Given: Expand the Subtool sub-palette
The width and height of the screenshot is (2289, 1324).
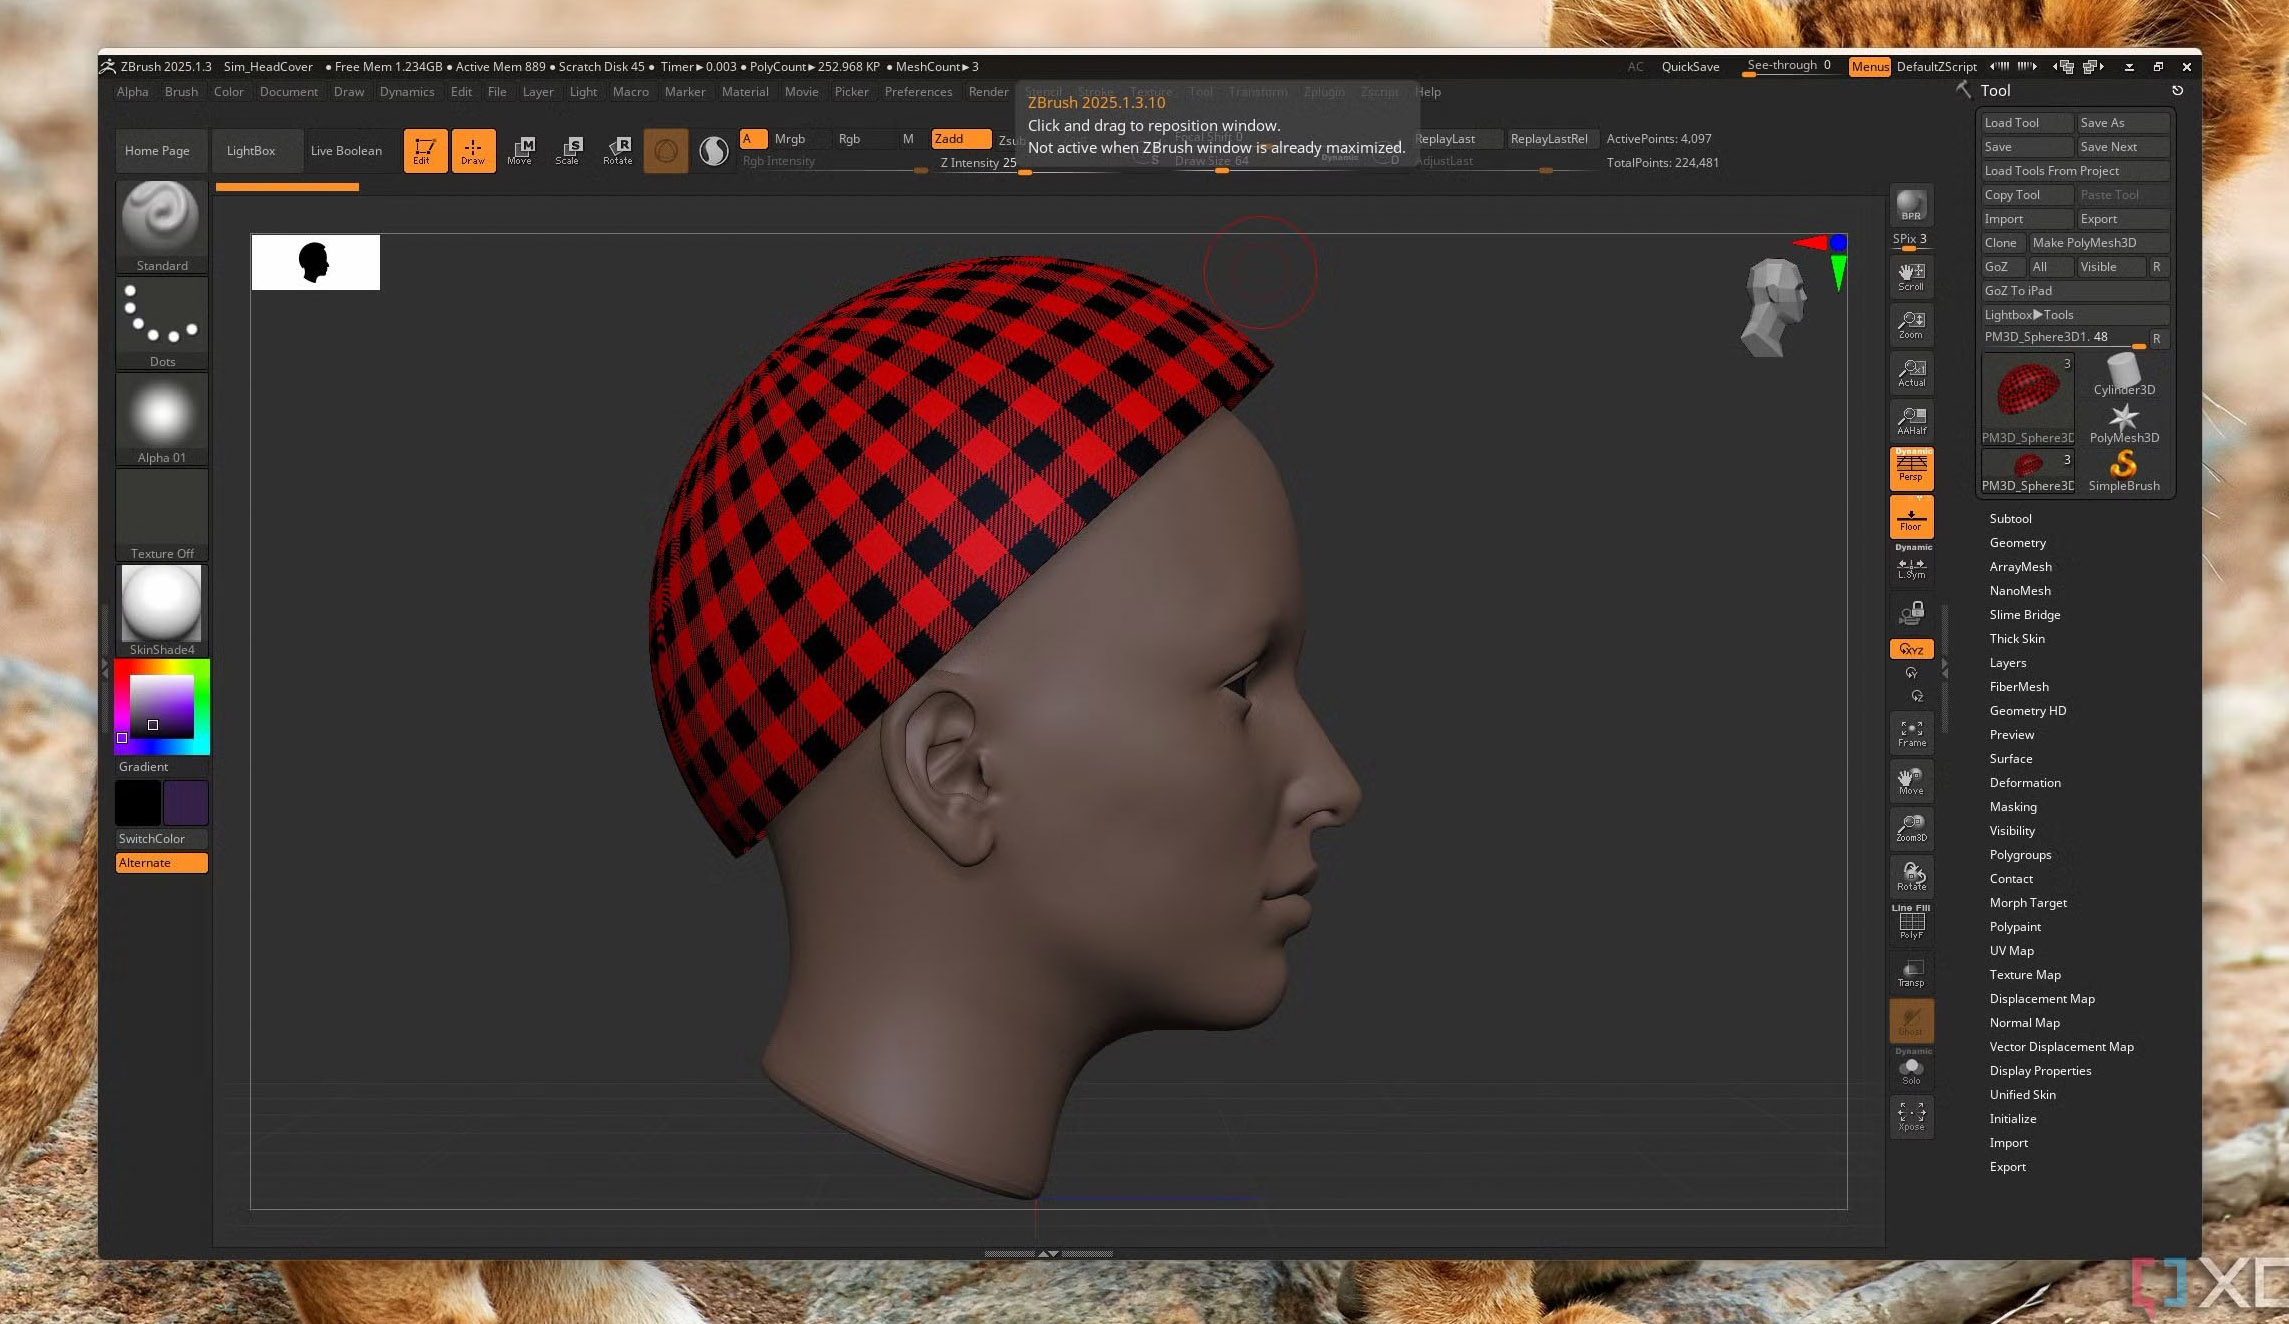Looking at the screenshot, I should (x=2010, y=519).
